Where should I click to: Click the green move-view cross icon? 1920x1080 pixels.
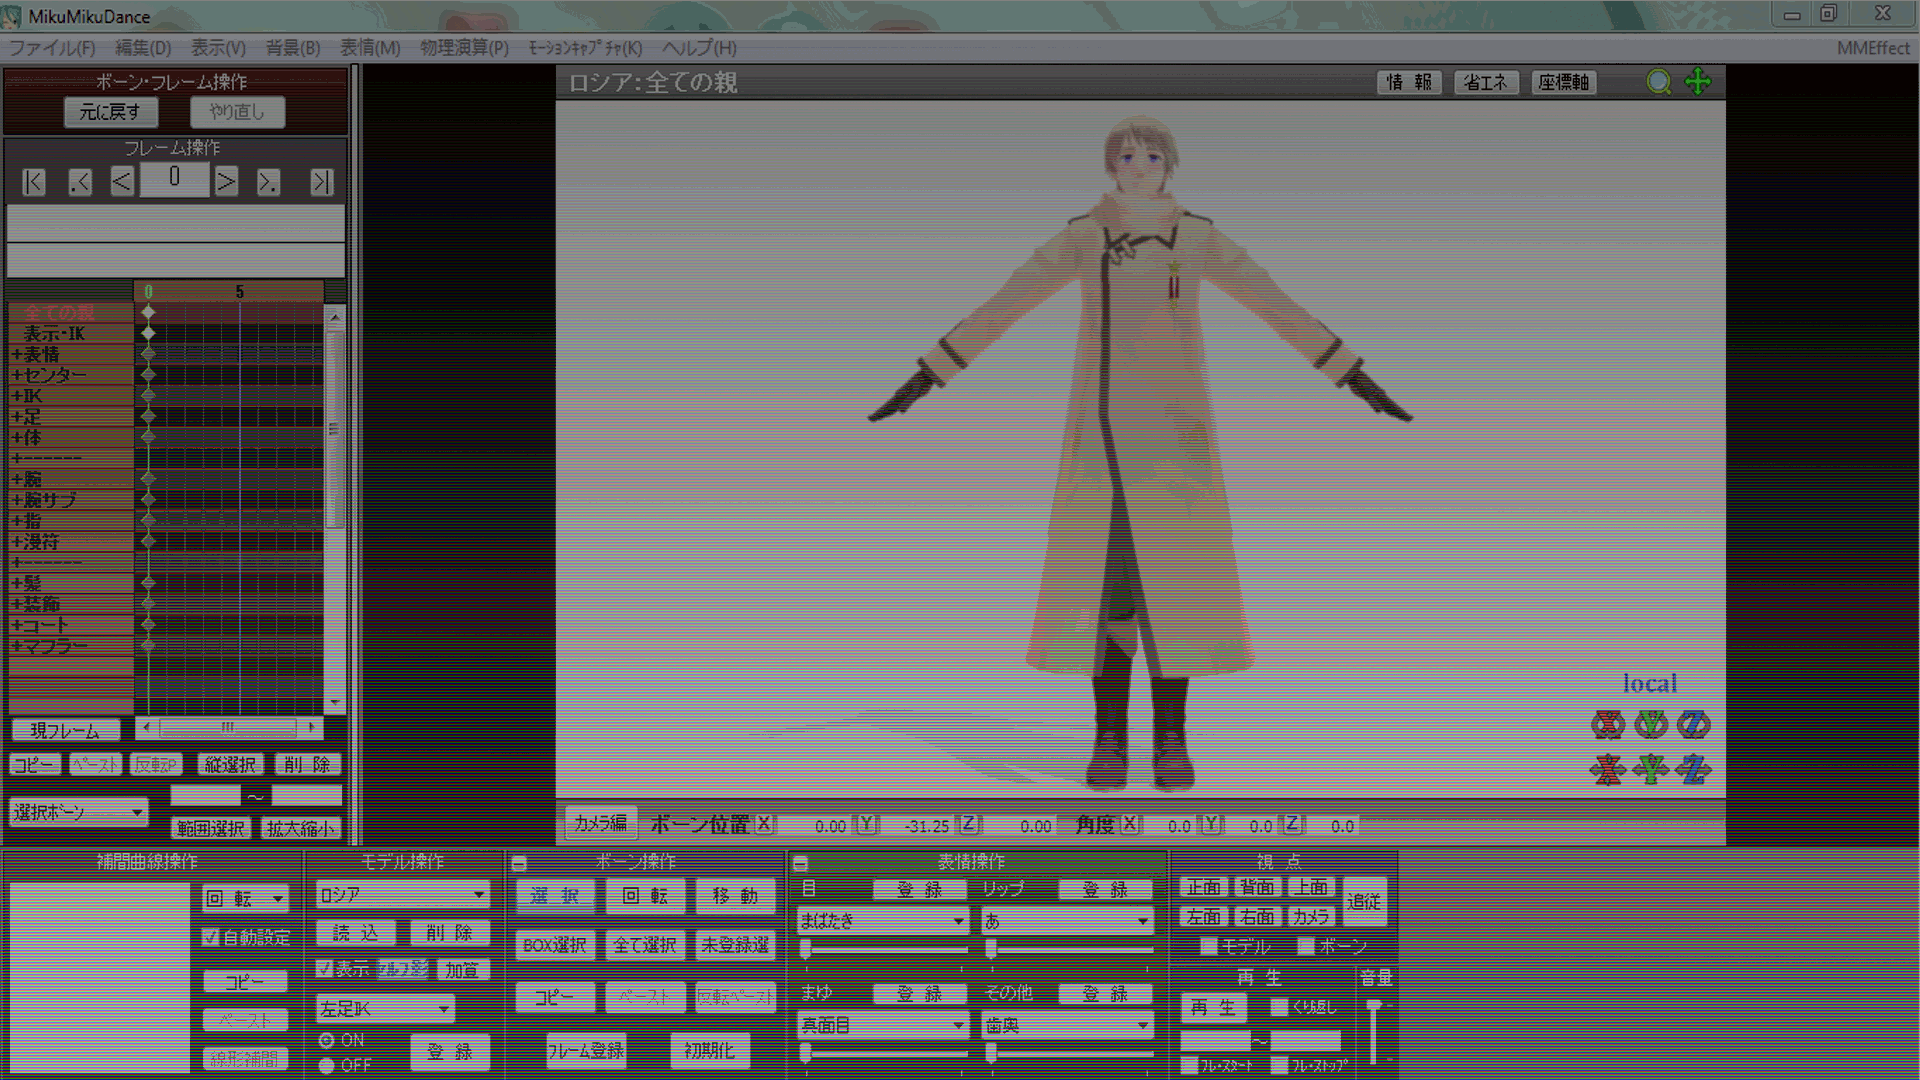[1698, 82]
